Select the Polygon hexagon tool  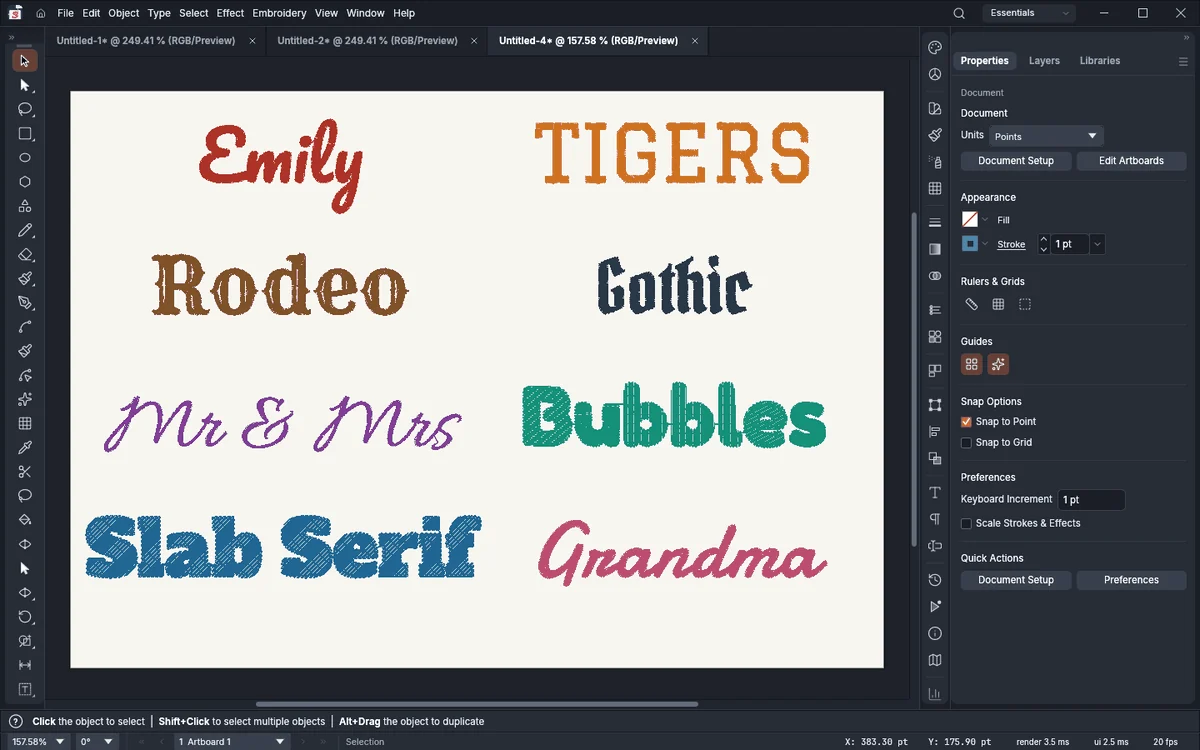pos(25,182)
